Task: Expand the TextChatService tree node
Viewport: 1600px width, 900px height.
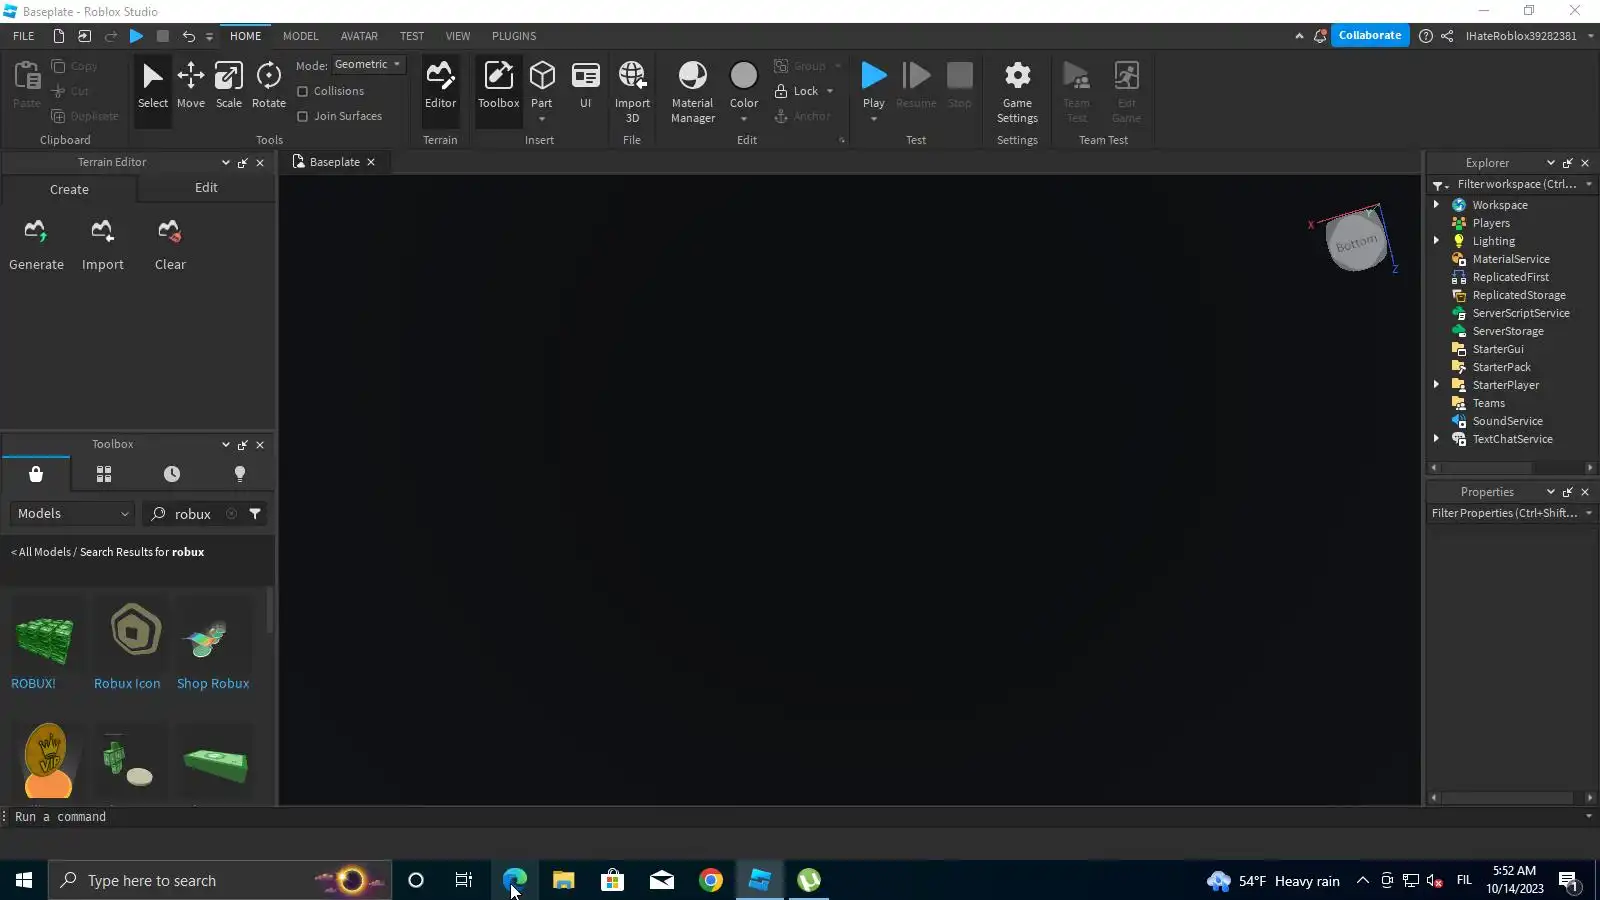Action: click(x=1437, y=439)
